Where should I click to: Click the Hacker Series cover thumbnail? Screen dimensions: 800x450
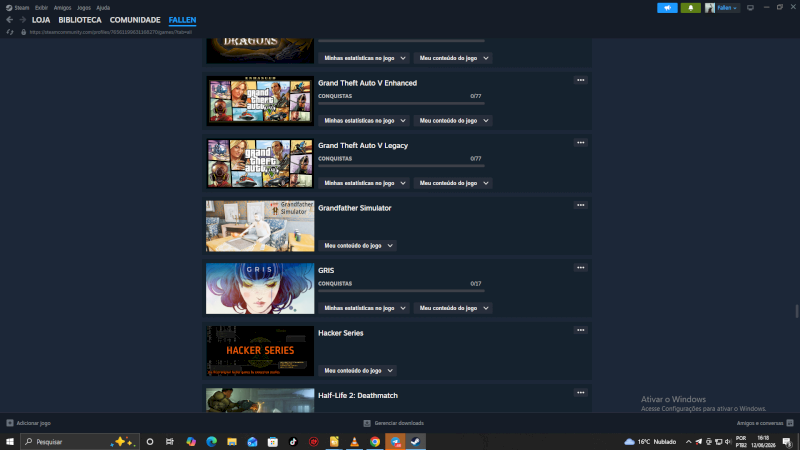[260, 351]
